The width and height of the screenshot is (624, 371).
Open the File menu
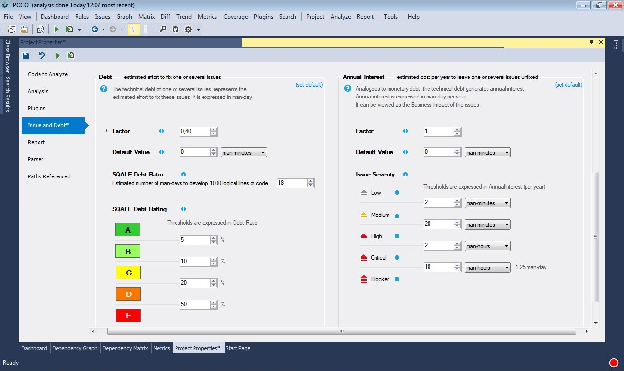point(8,17)
